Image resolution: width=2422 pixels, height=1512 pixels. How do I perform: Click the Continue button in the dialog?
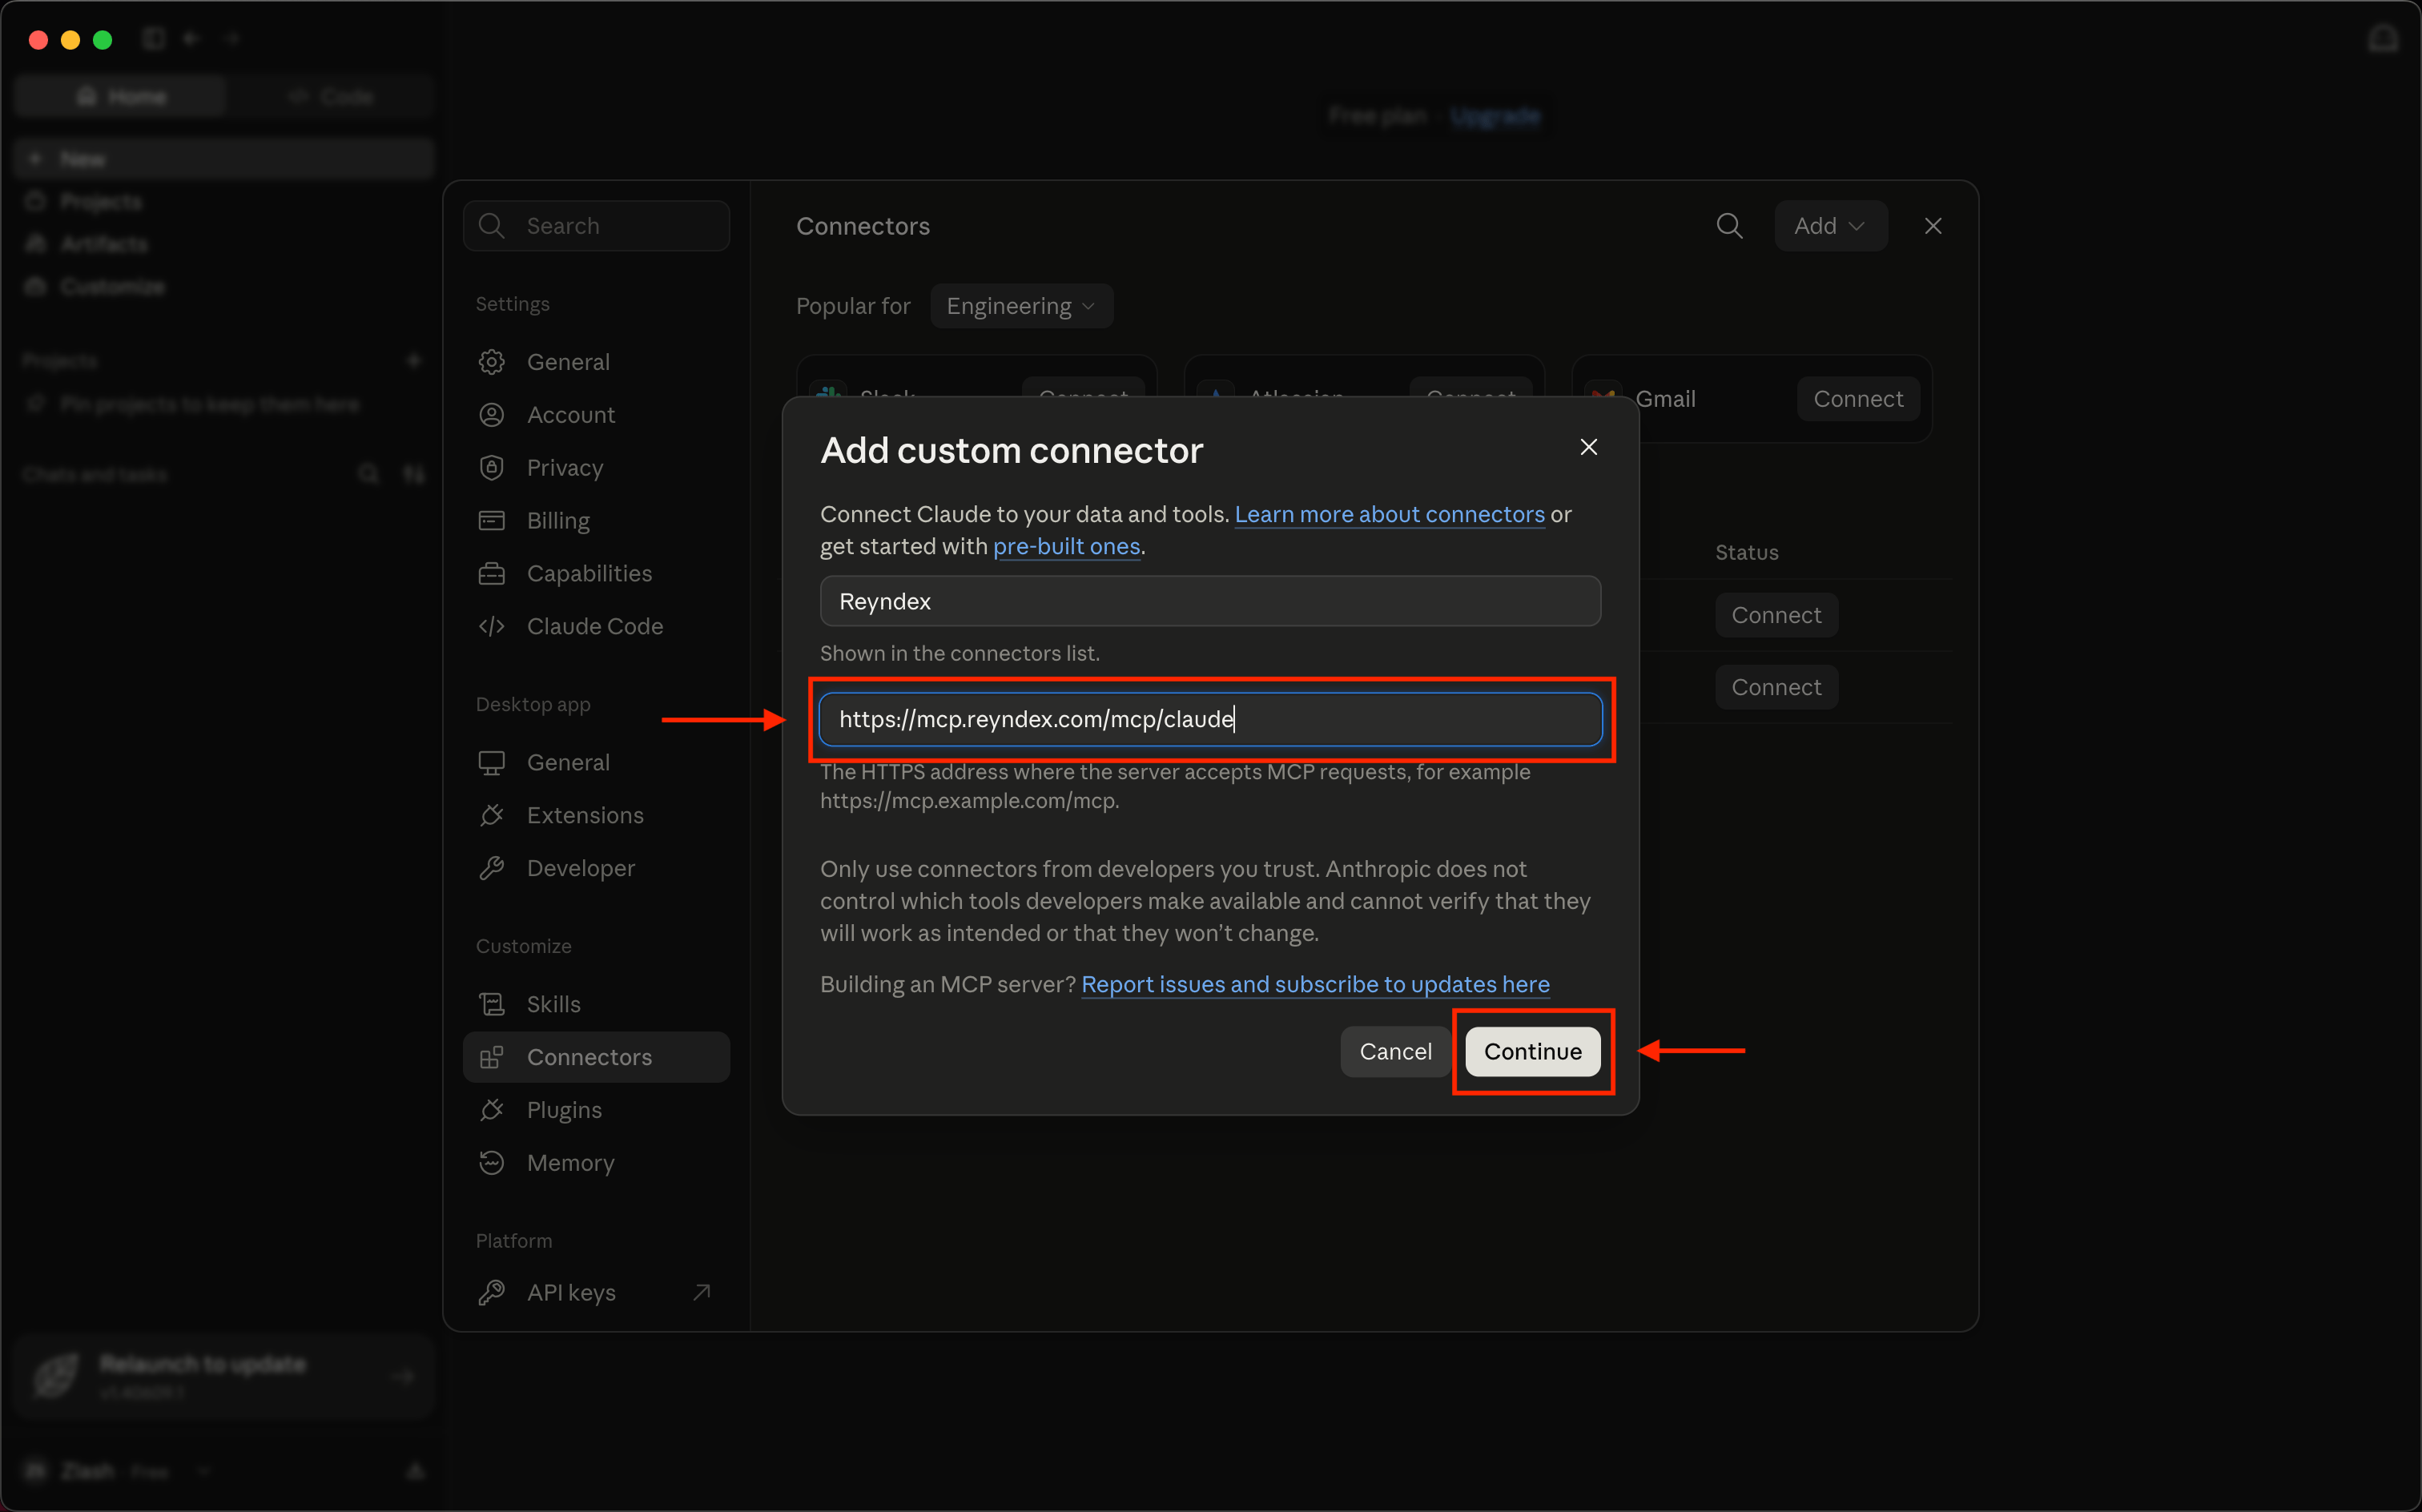(x=1532, y=1051)
